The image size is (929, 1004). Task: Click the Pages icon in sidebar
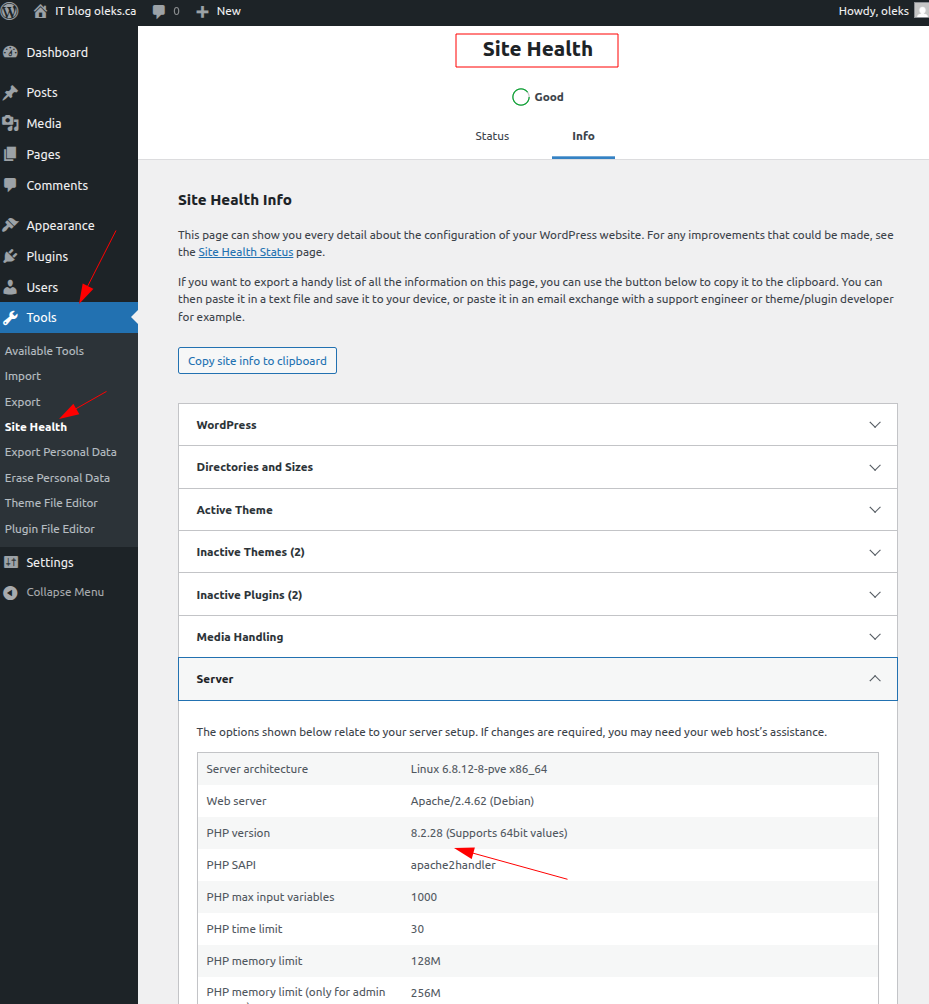10,154
